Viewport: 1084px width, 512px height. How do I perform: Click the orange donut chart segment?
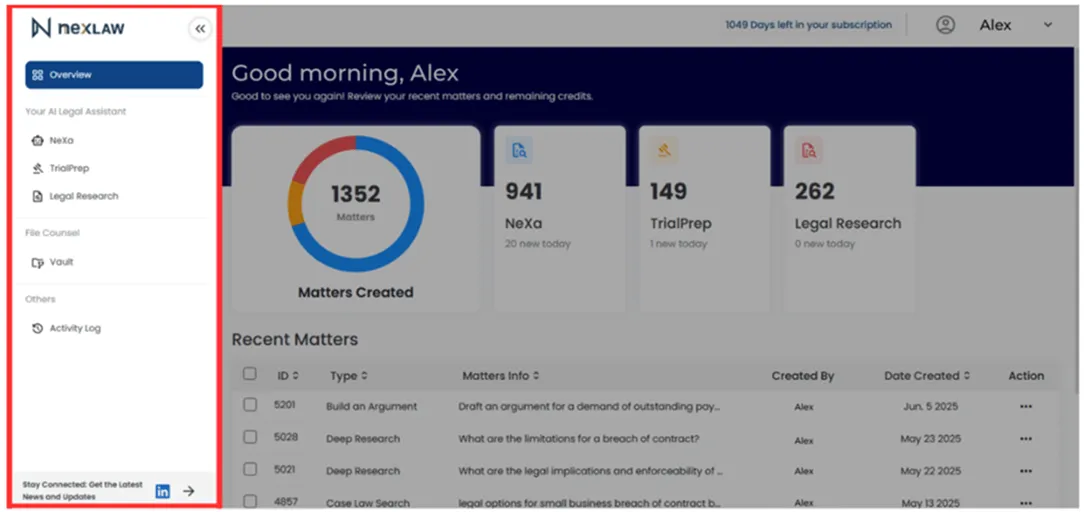pos(297,204)
